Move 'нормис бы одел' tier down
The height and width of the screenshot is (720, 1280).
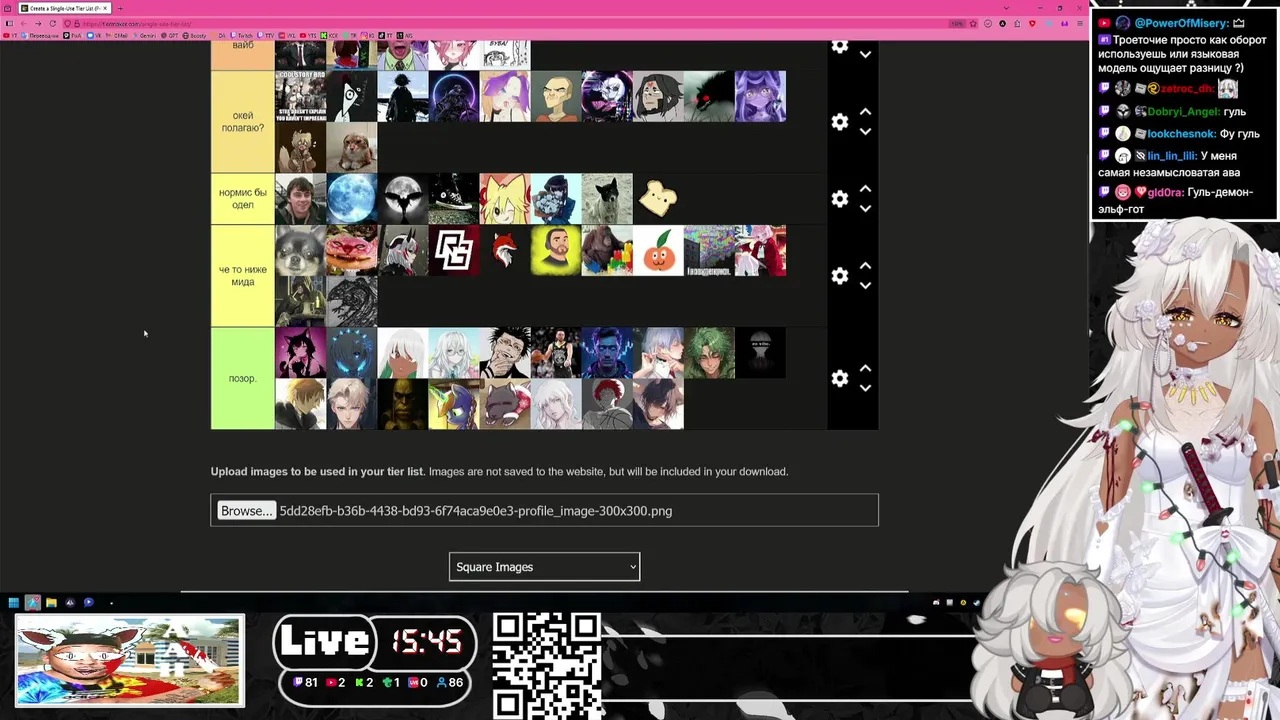pyautogui.click(x=865, y=208)
